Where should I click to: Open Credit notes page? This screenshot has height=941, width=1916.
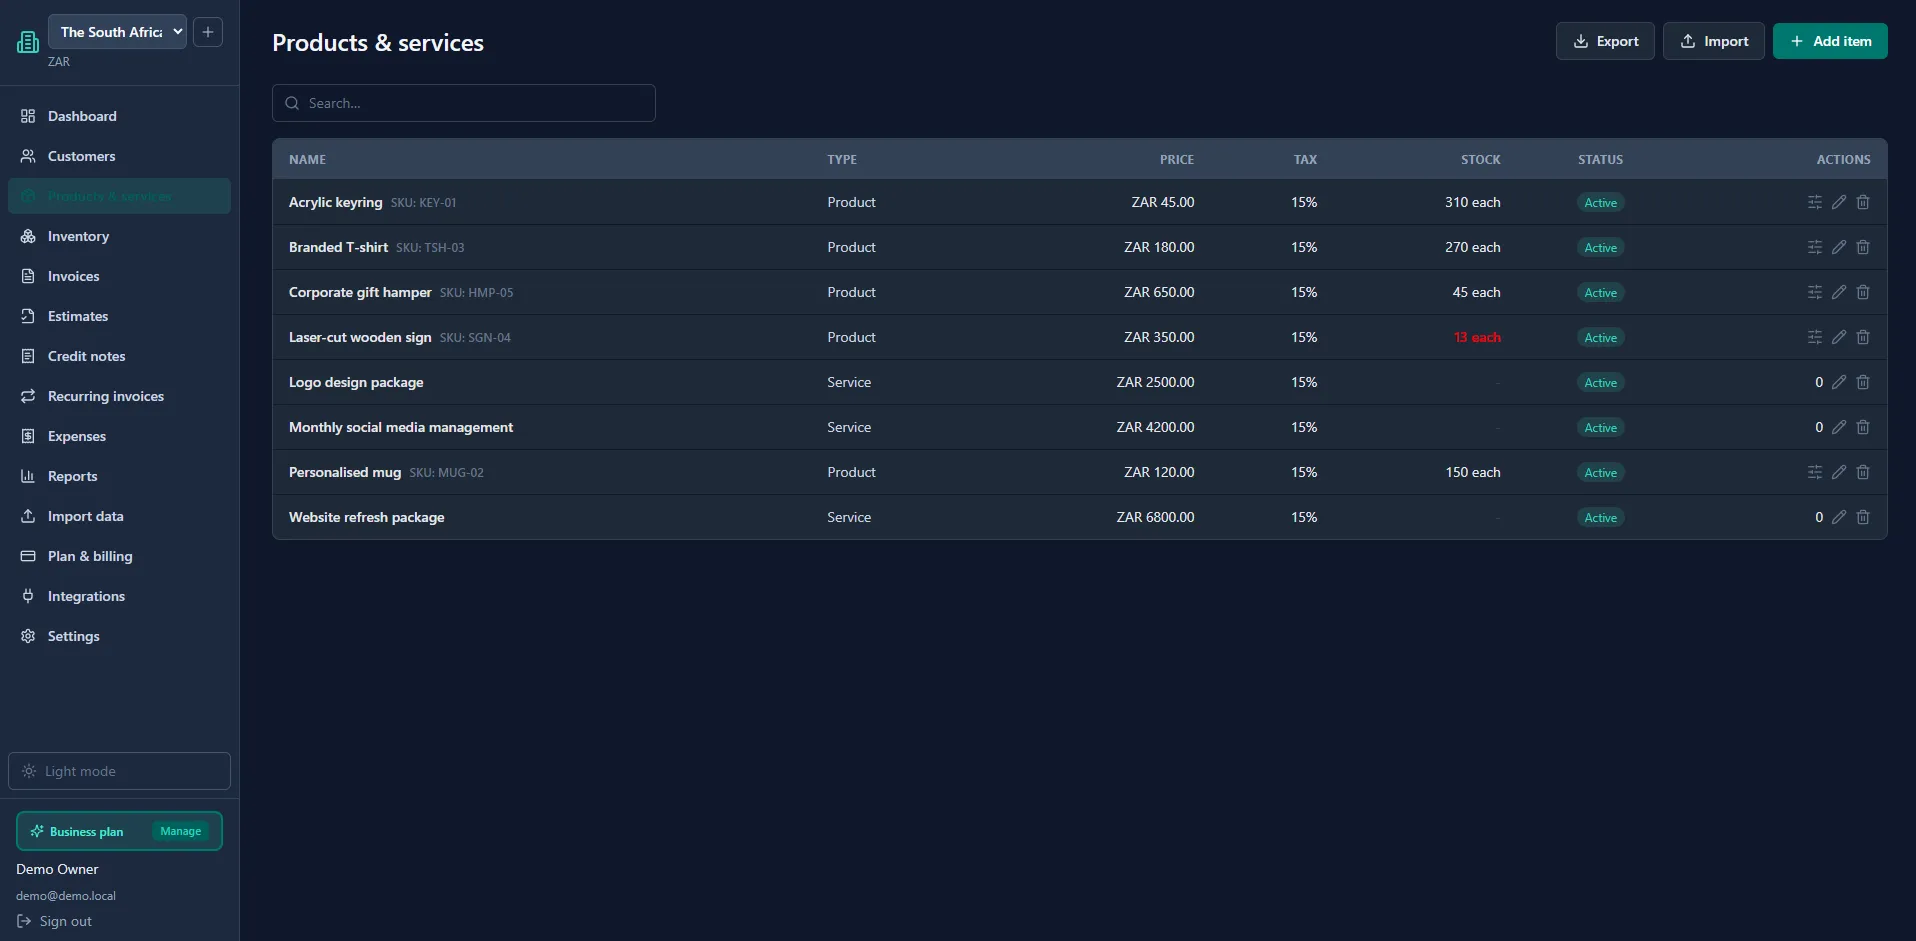pos(119,356)
